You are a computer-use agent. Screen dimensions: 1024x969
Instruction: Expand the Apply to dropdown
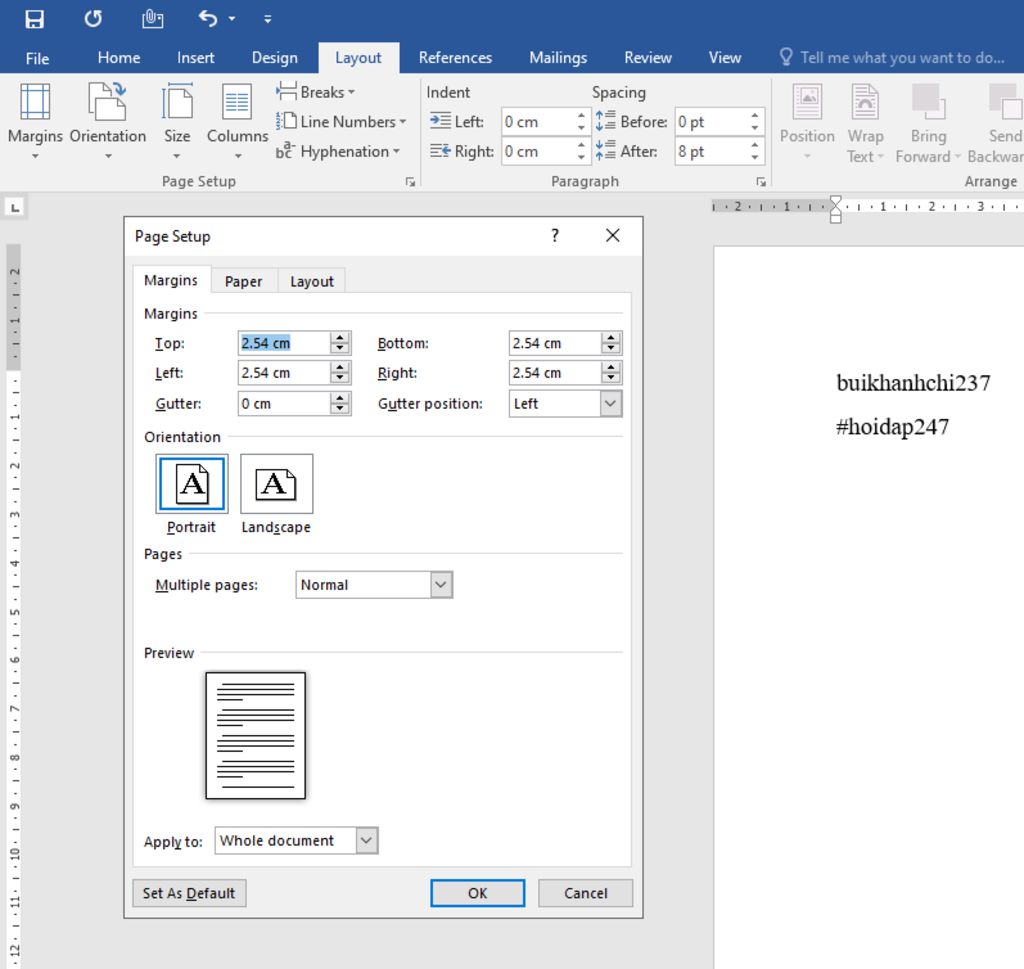[366, 841]
